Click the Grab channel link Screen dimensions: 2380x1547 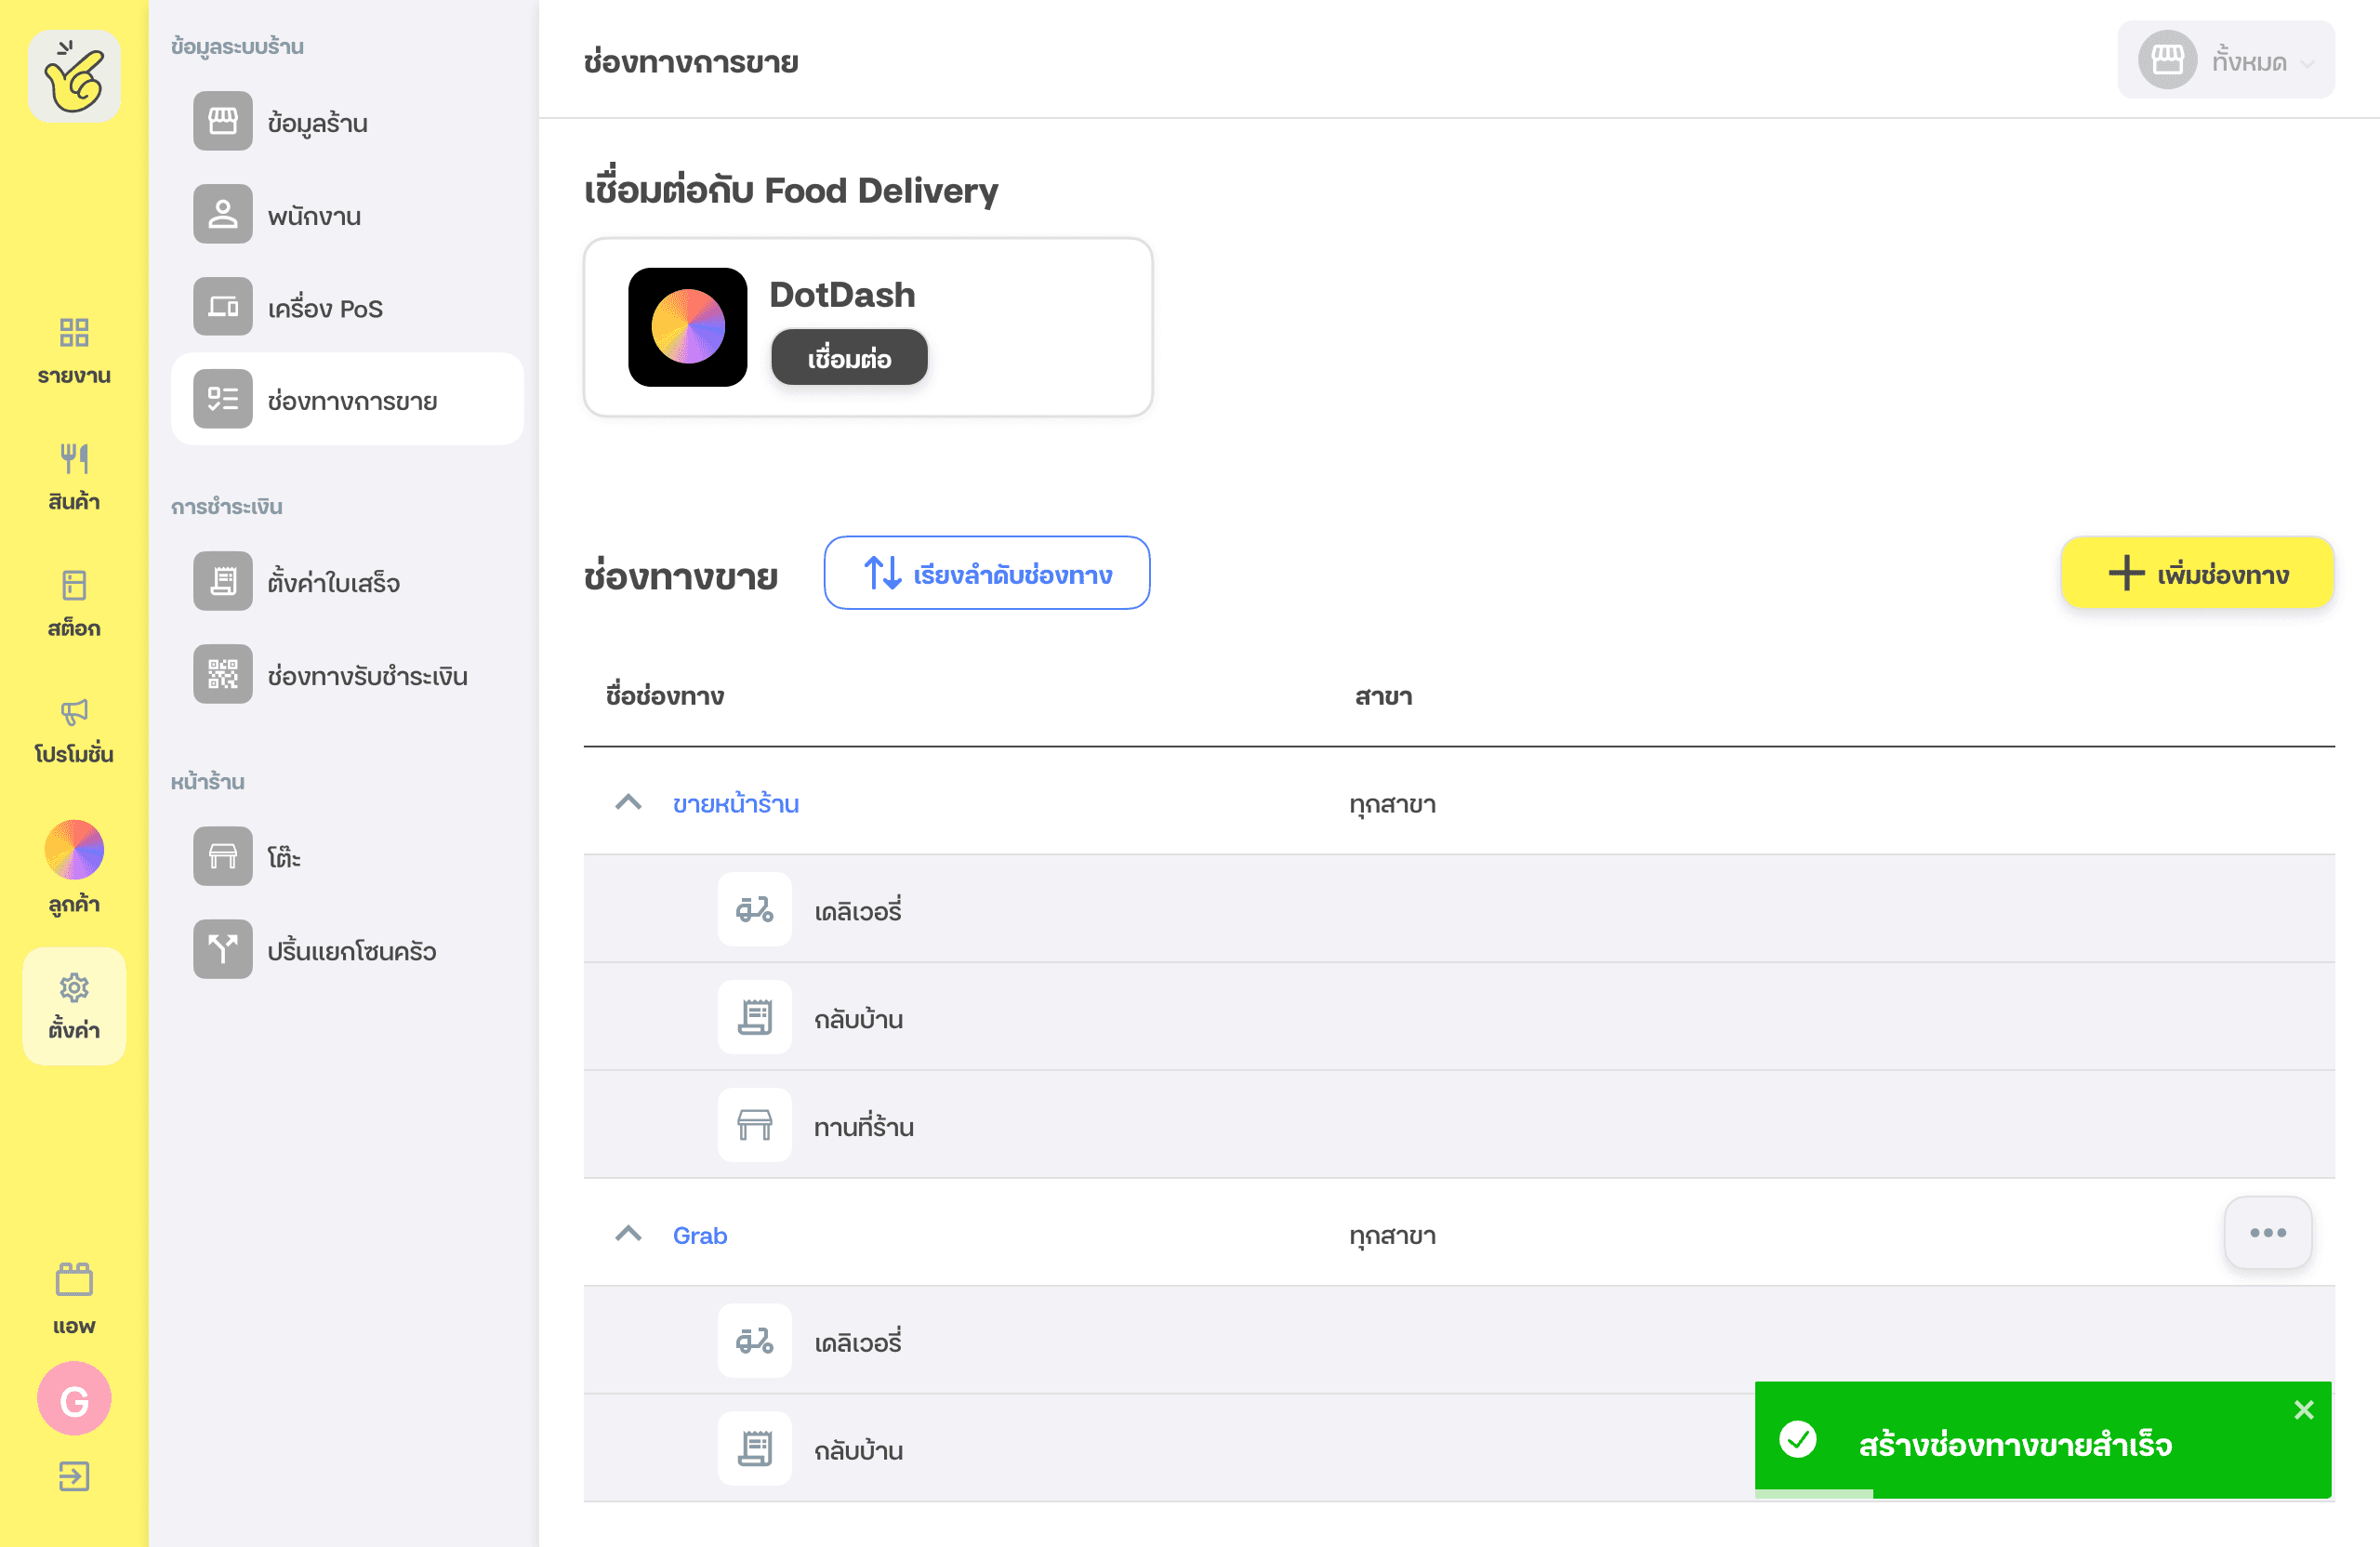(700, 1235)
